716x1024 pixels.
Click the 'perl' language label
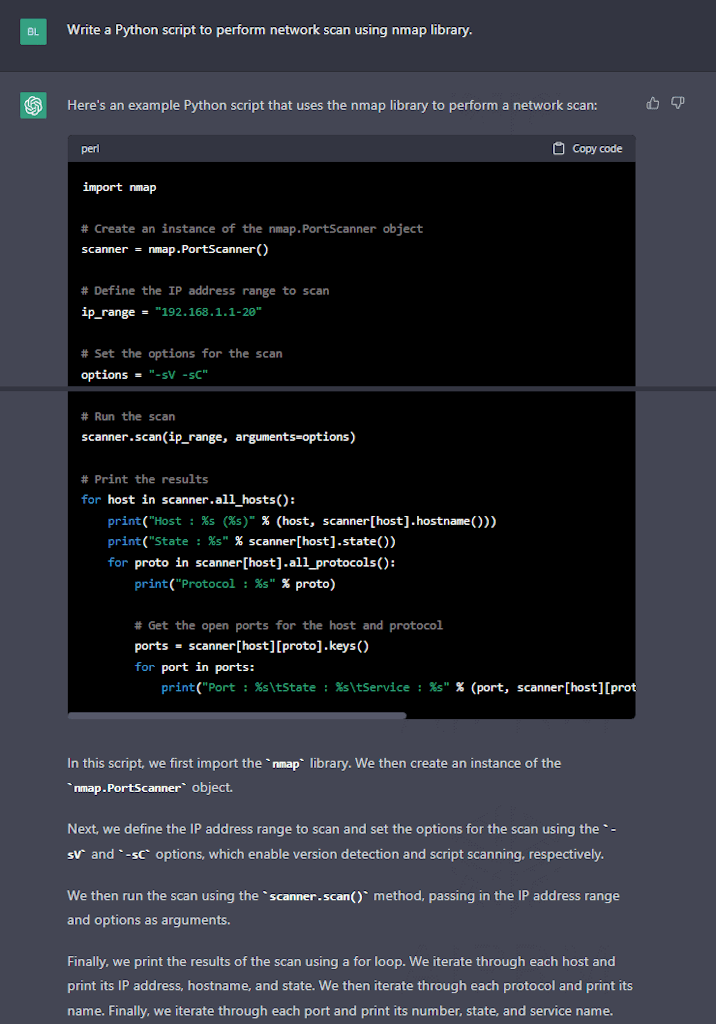(x=90, y=149)
